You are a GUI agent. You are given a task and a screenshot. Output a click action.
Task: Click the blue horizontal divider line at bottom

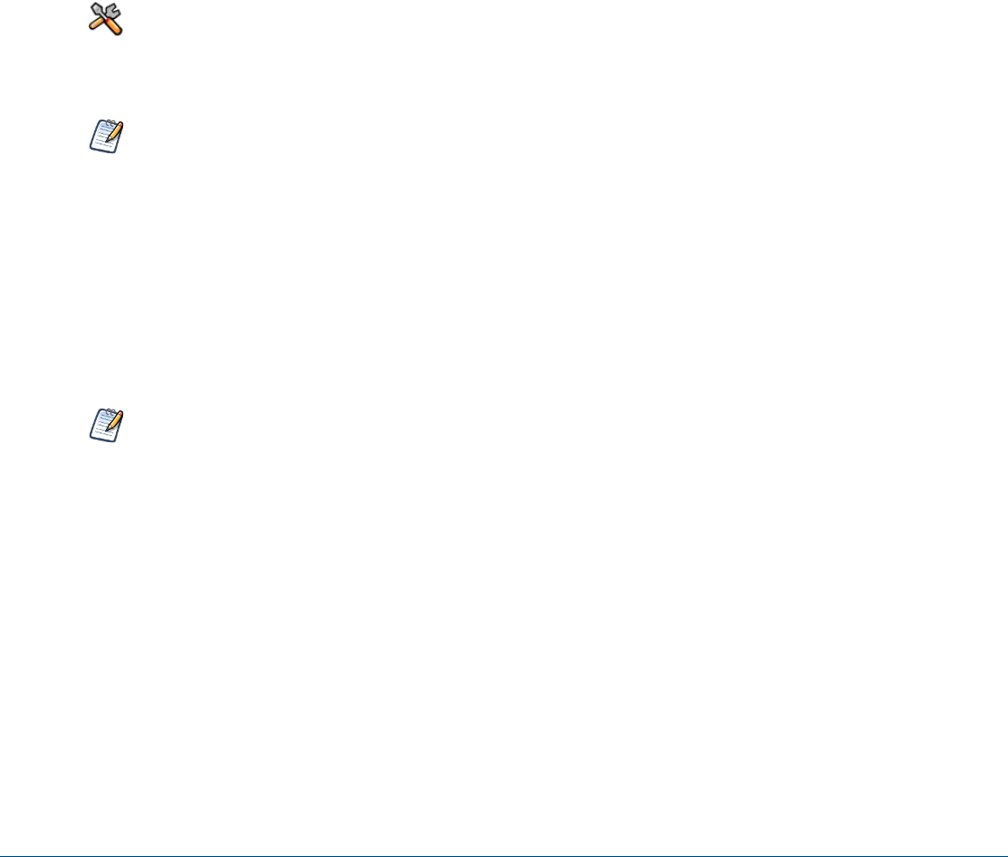pos(504,856)
